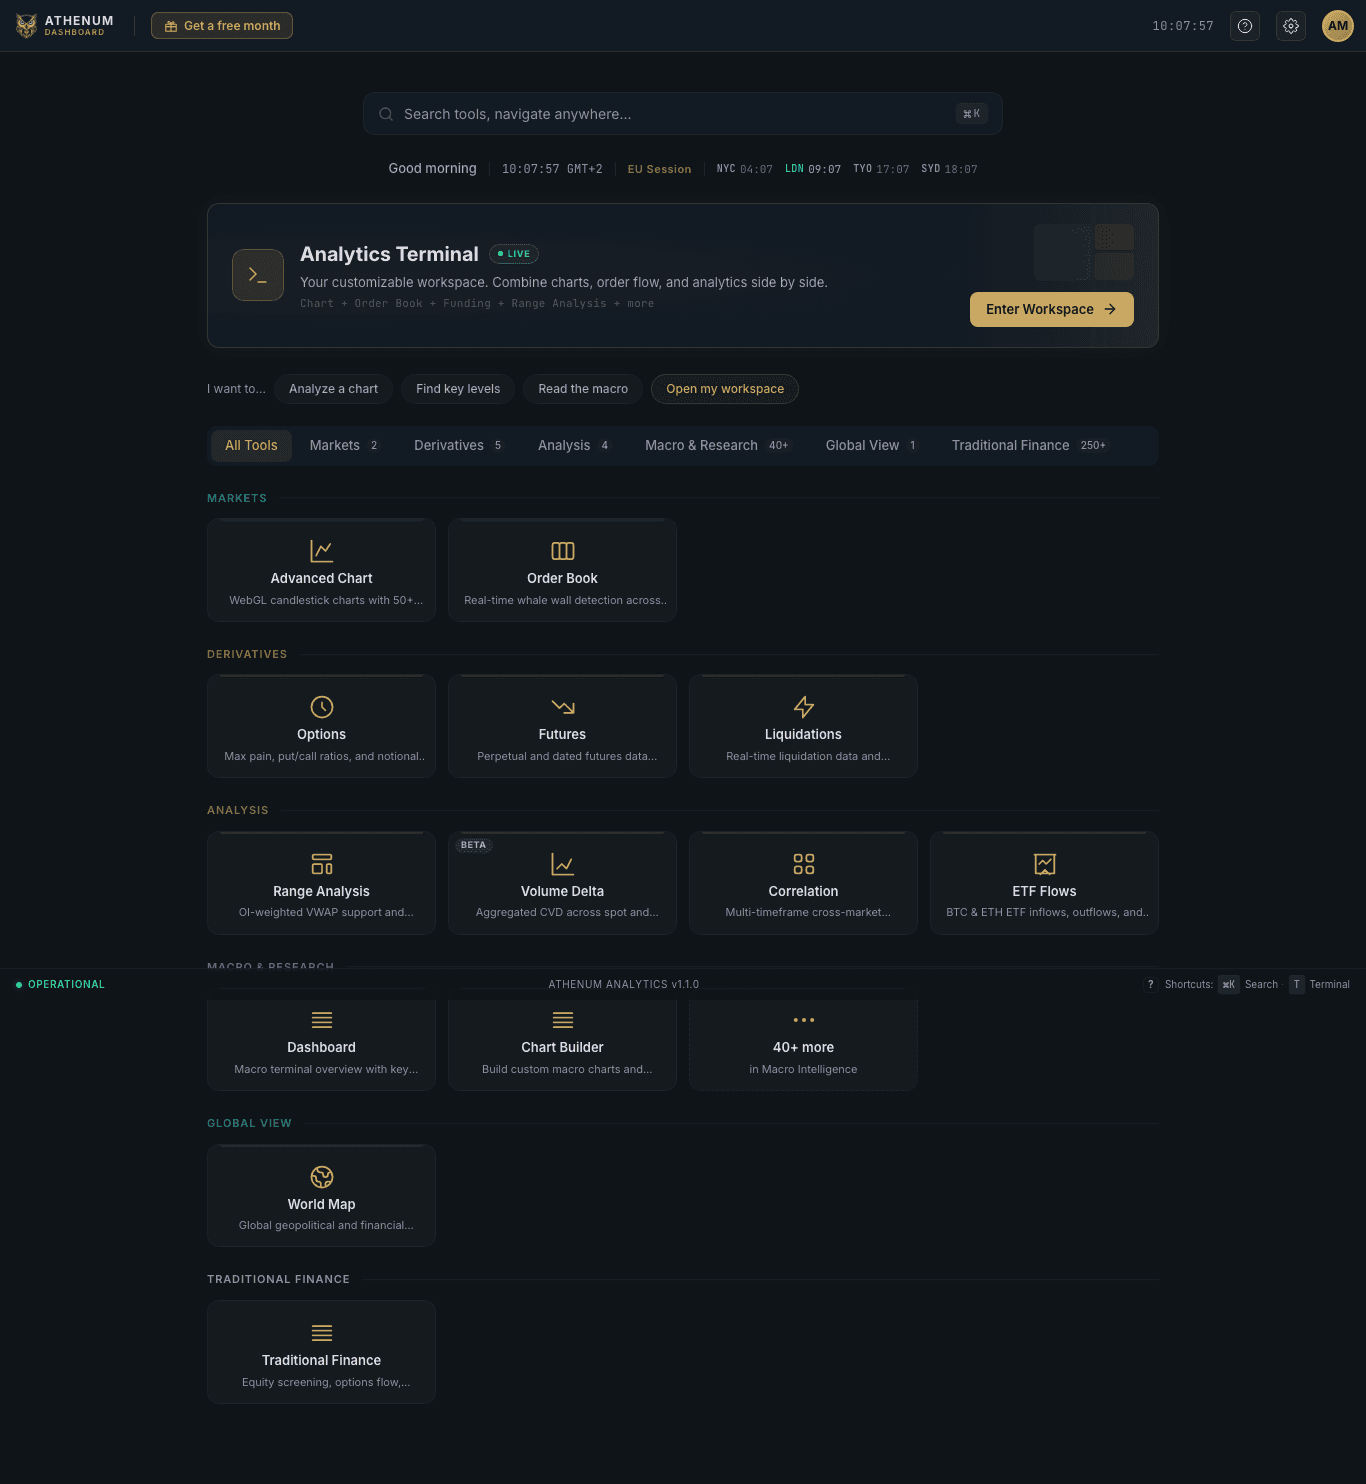Choose the Find key levels chip

click(x=458, y=389)
